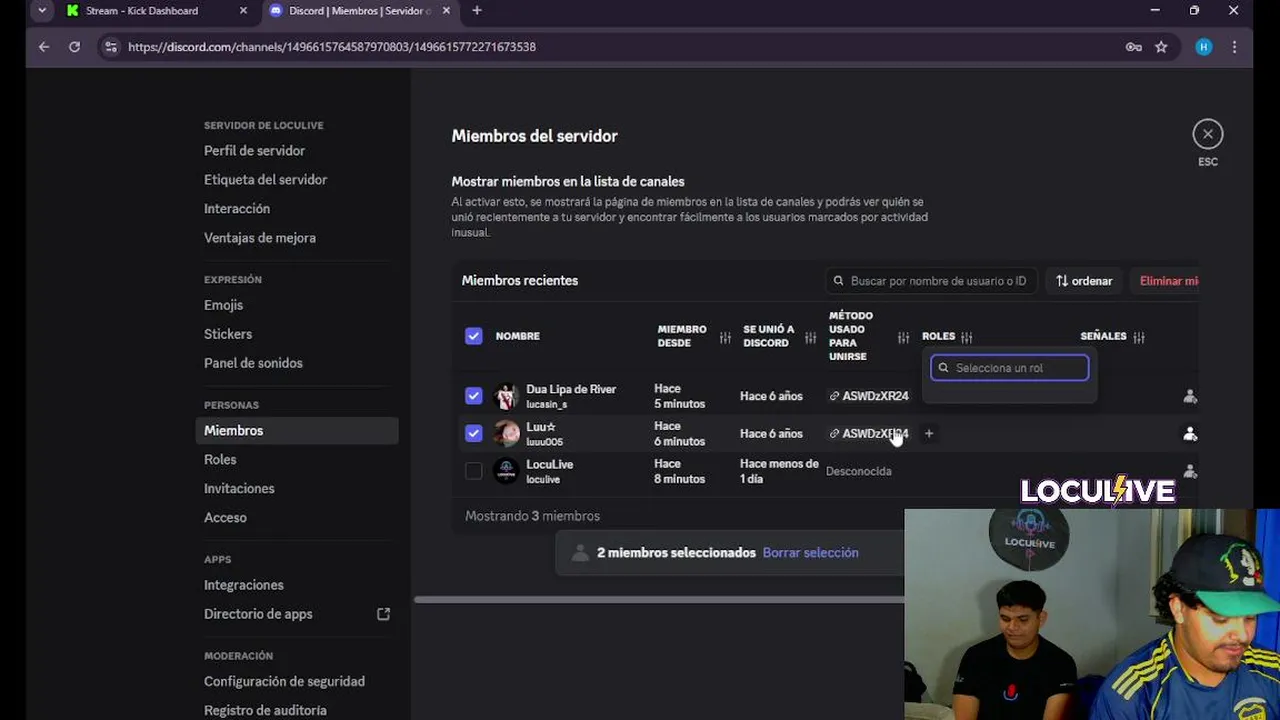Click the Luu member avatar

(x=507, y=434)
